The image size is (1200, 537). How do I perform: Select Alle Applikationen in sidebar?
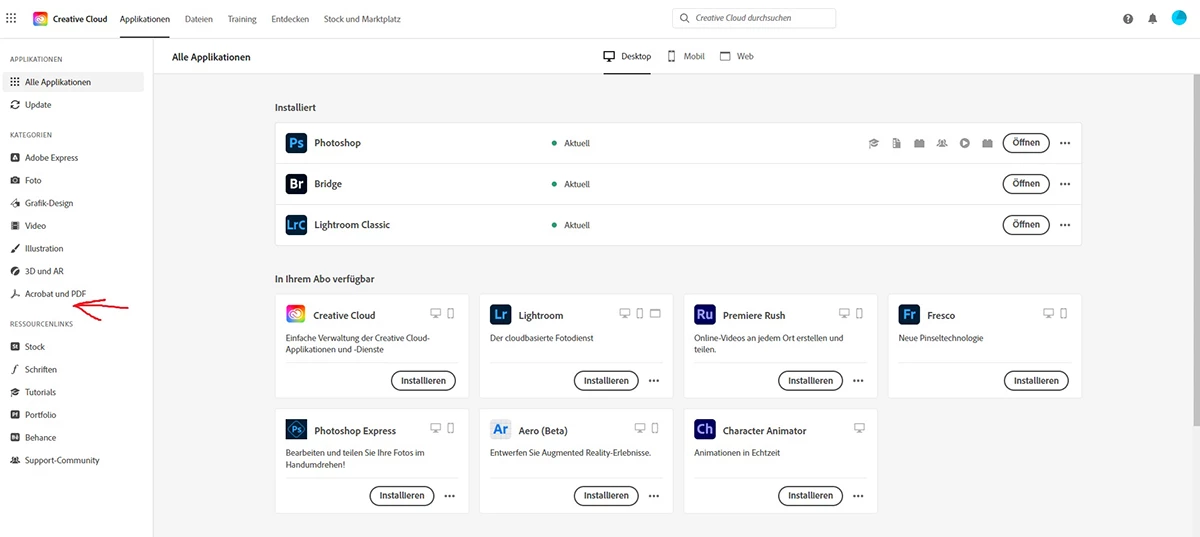click(x=74, y=82)
